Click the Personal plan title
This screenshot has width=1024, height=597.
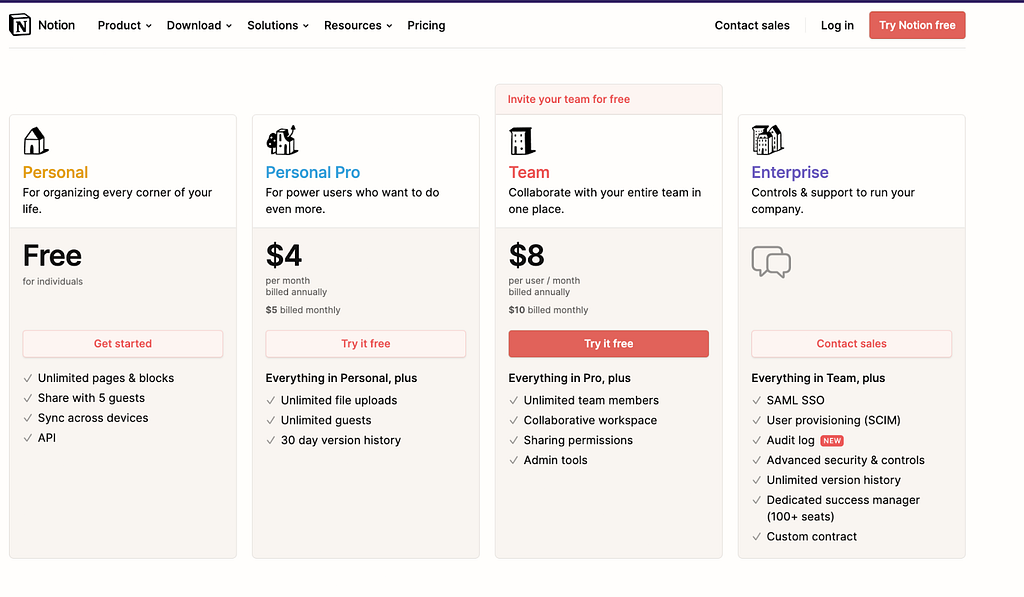[x=55, y=172]
